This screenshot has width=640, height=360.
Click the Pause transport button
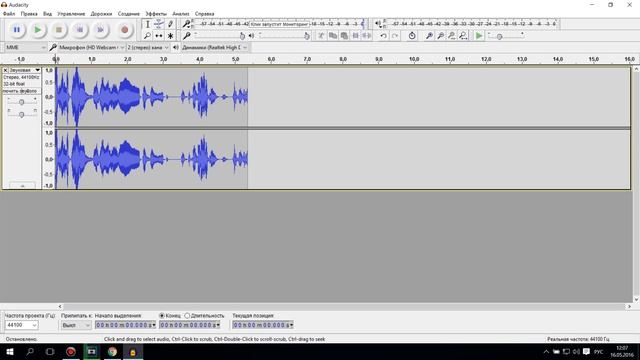tap(17, 30)
